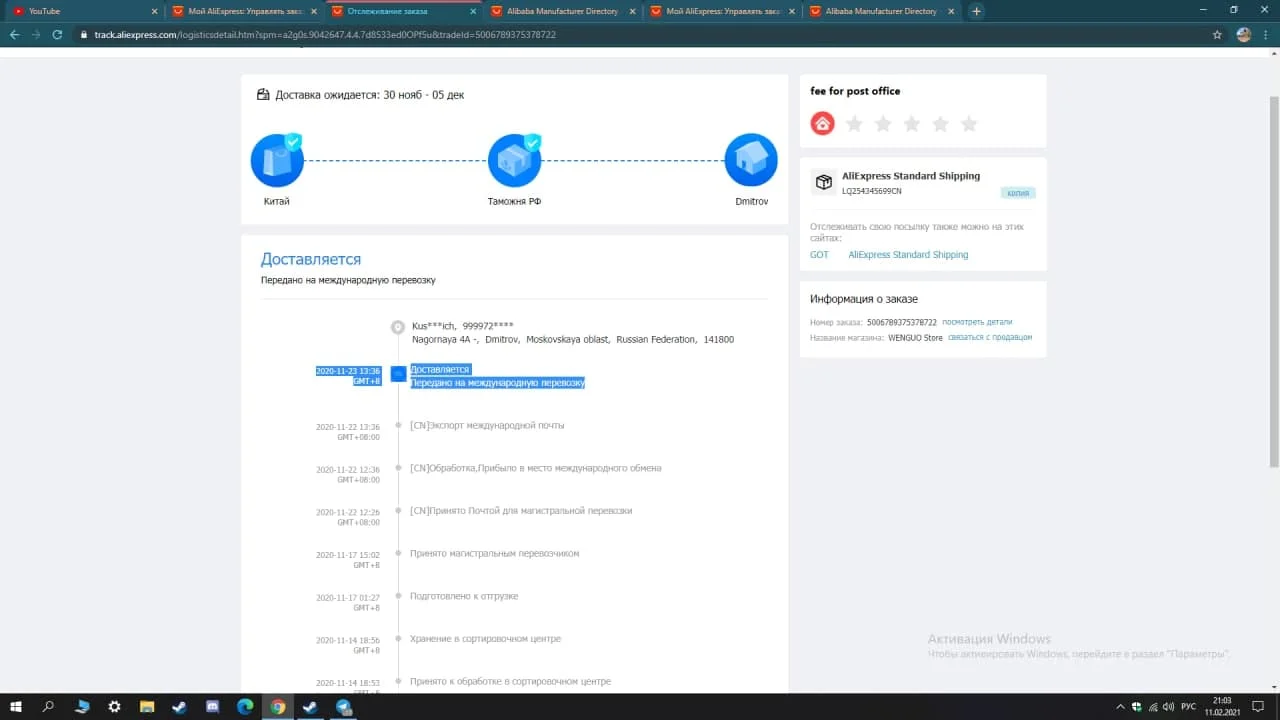Click the recipient address line Nagornaya 4A
Viewport: 1280px width, 720px height.
coord(573,340)
